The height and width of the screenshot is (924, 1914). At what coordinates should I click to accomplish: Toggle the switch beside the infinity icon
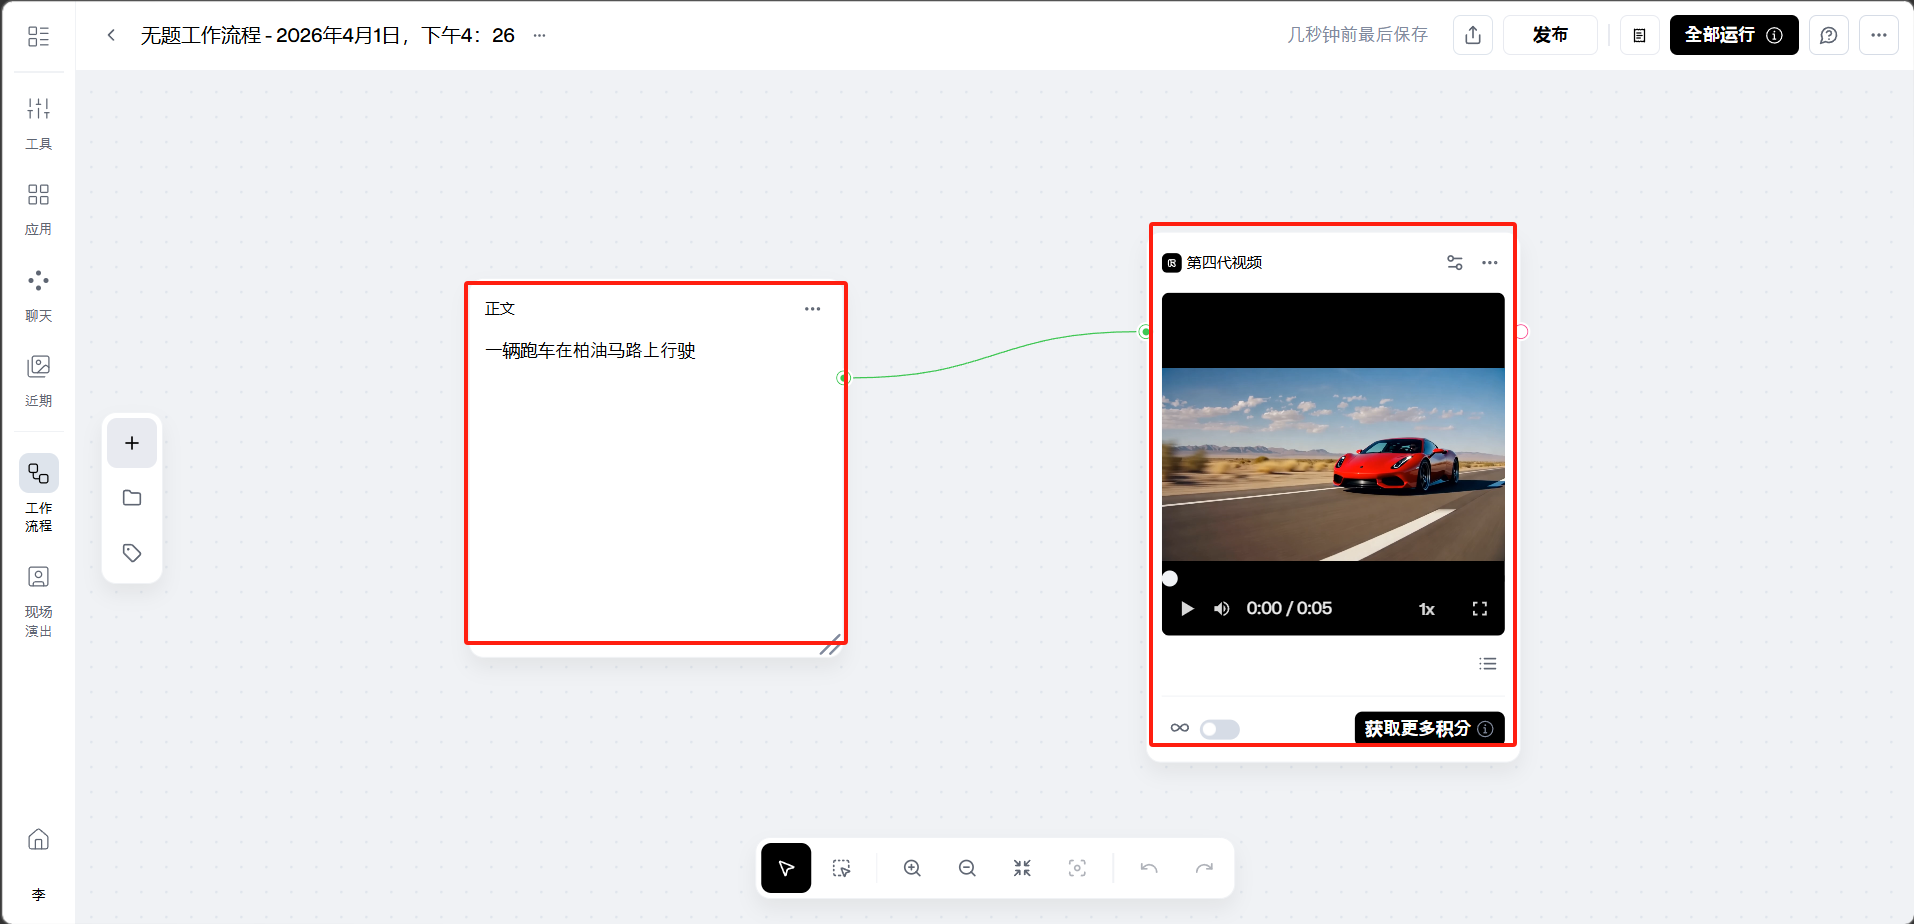click(1219, 729)
